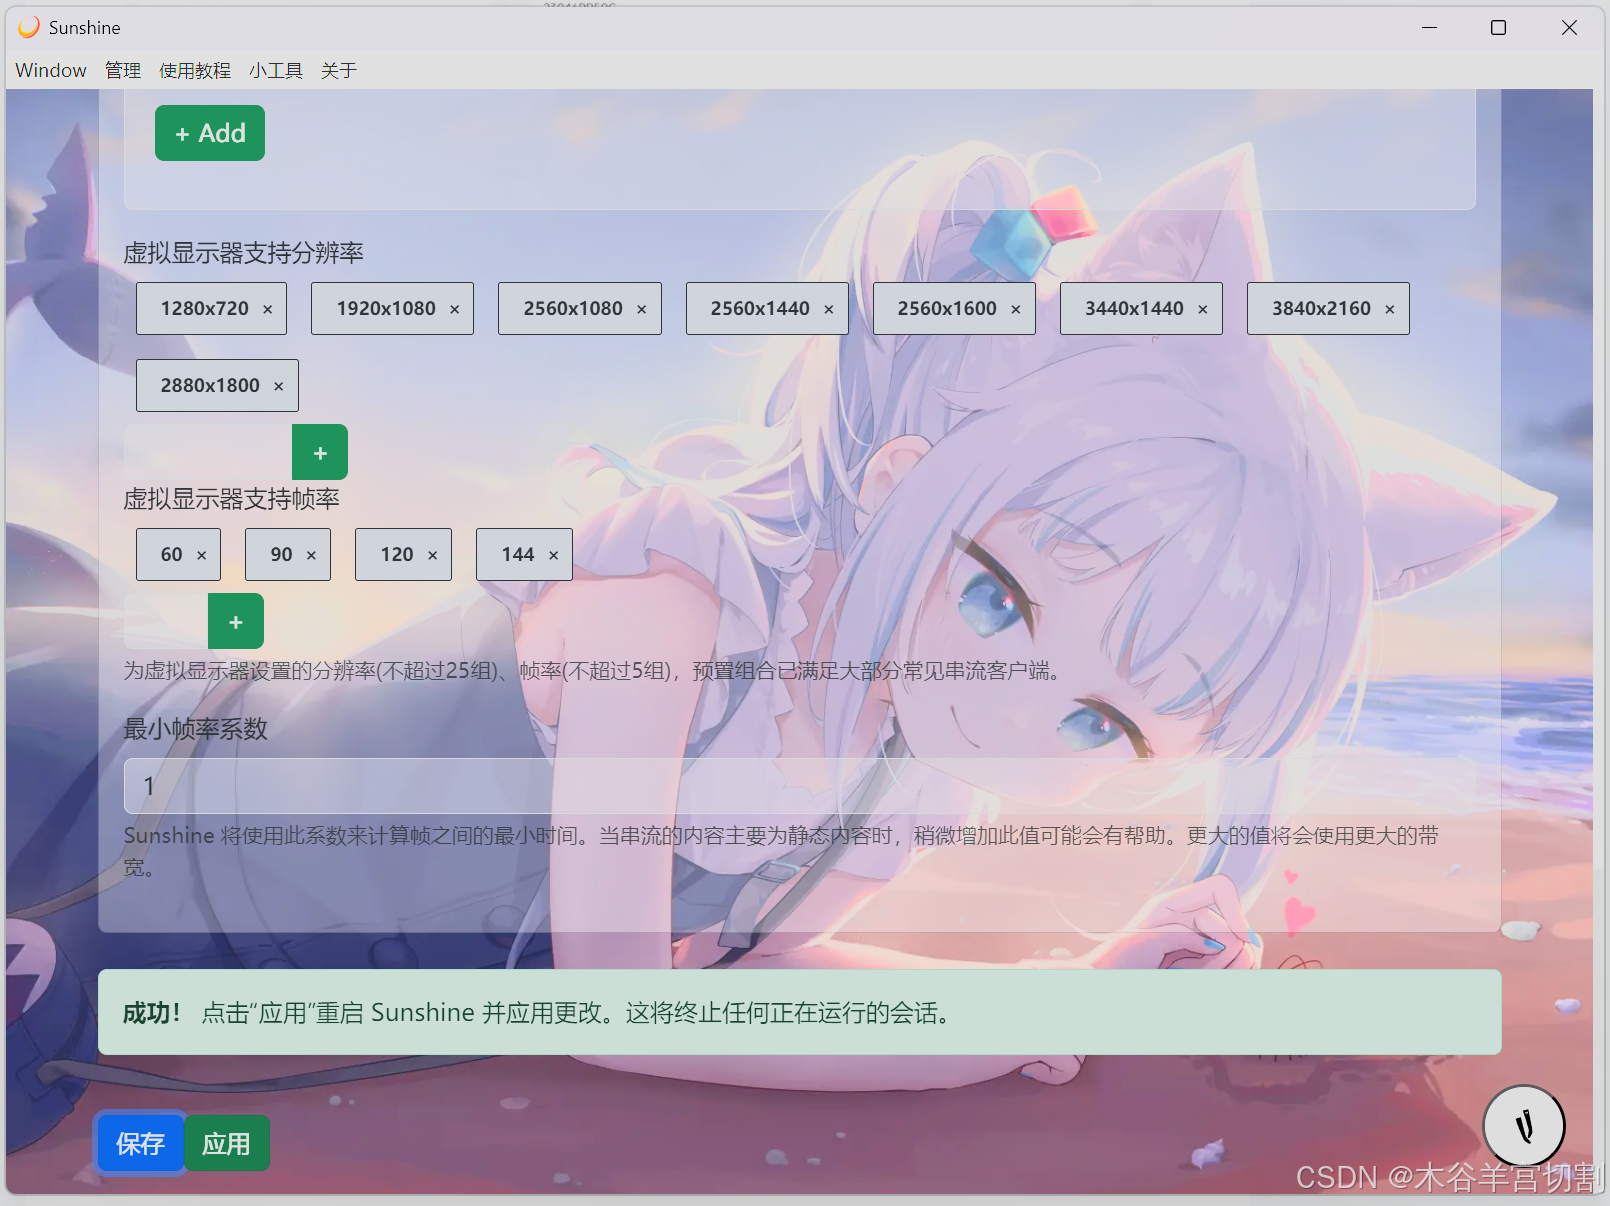
Task: Remove the 1280x720 resolution tag
Action: coord(267,309)
